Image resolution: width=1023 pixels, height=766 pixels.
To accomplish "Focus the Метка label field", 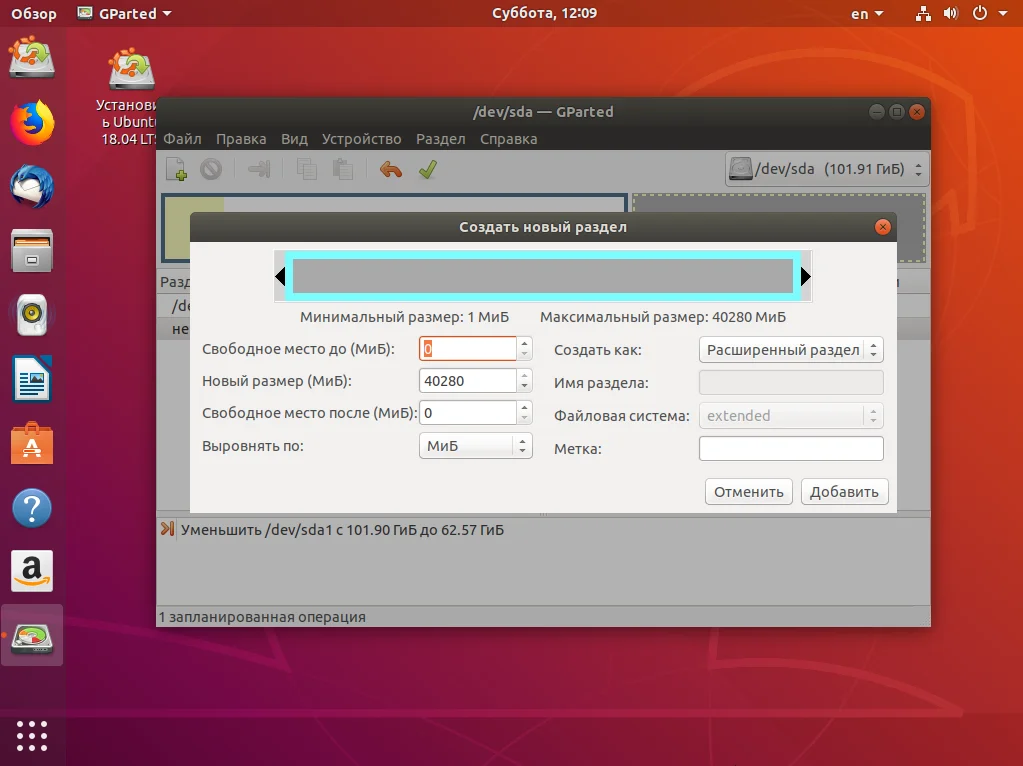I will (x=791, y=448).
